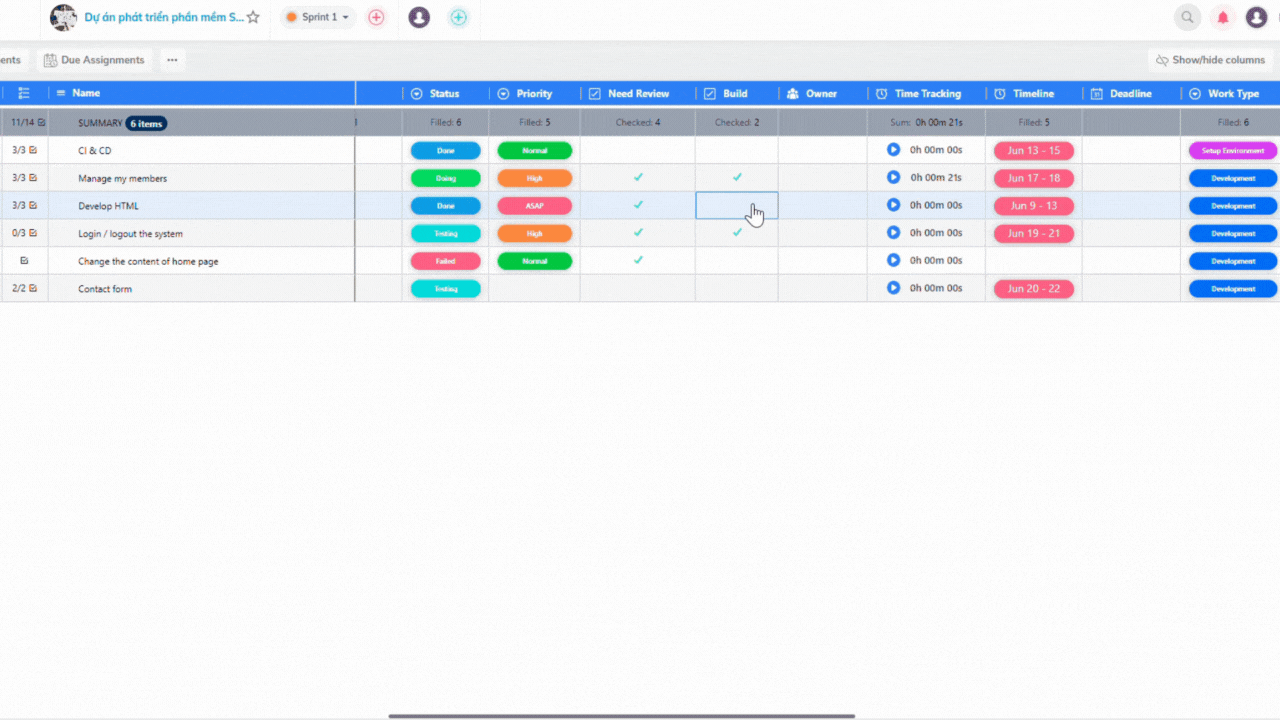Change priority of Develop HTML from ASAP
This screenshot has width=1280, height=720.
(534, 206)
